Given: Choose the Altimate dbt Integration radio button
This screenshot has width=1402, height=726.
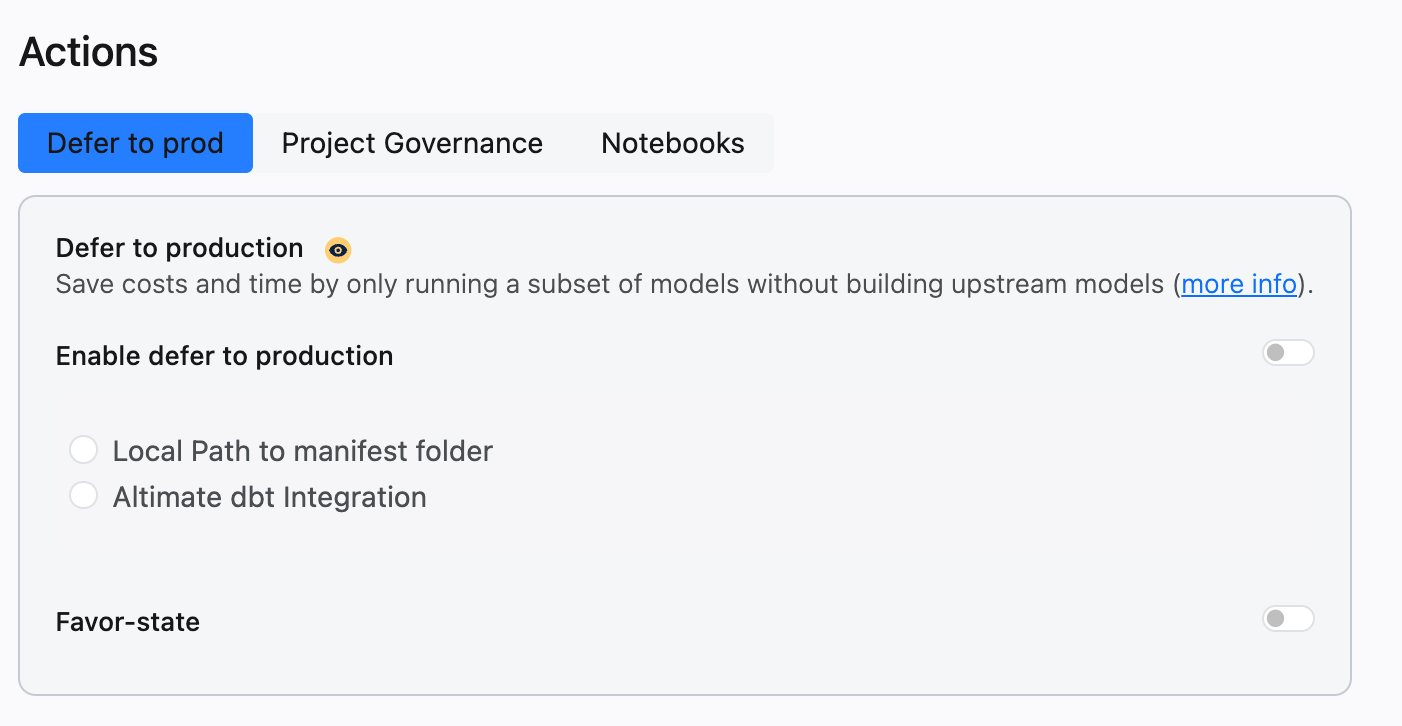Looking at the screenshot, I should point(83,495).
